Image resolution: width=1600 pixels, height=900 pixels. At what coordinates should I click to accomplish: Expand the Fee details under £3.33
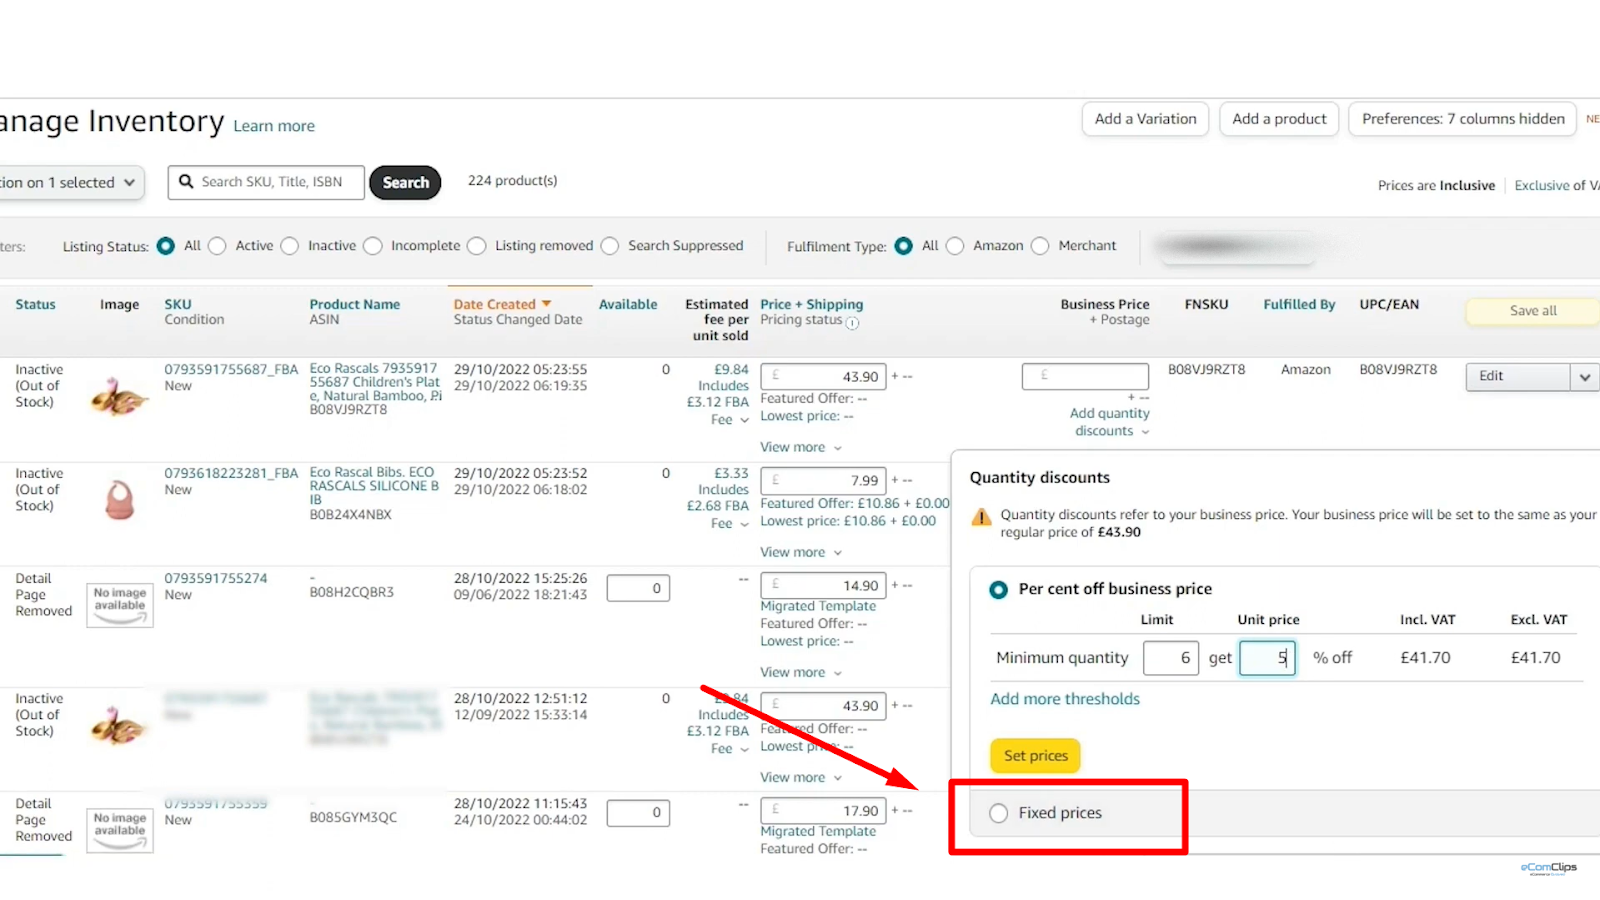[x=730, y=524]
